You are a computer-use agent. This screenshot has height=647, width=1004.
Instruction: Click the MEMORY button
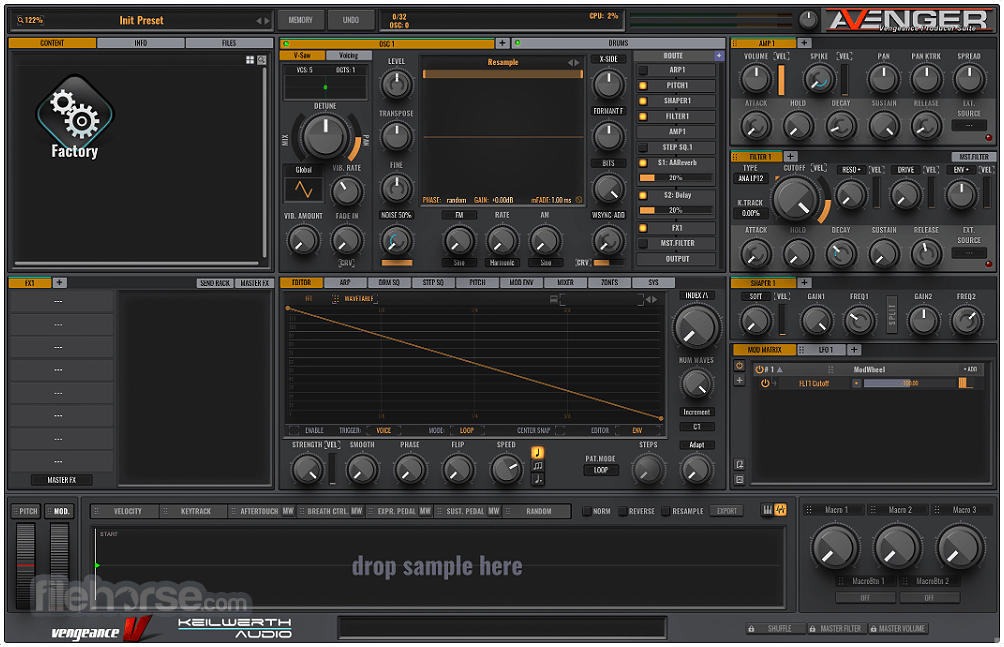[300, 20]
